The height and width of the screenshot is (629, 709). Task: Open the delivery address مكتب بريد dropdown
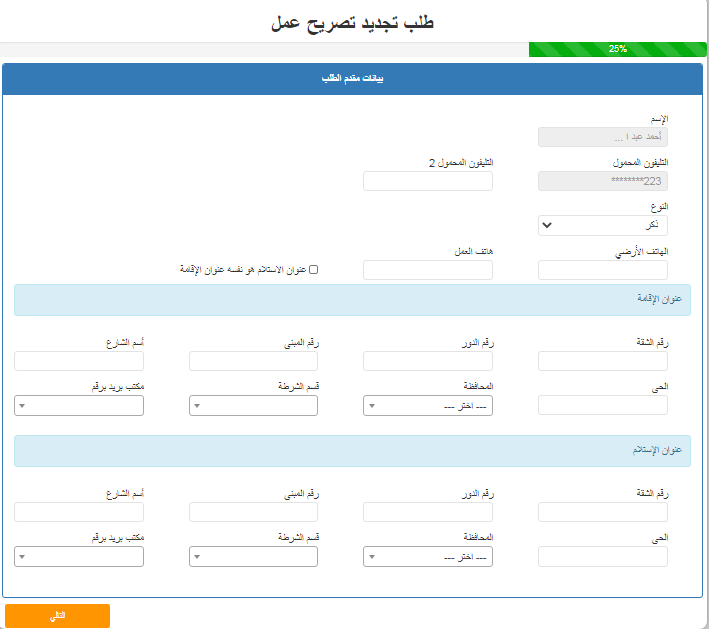tap(79, 557)
